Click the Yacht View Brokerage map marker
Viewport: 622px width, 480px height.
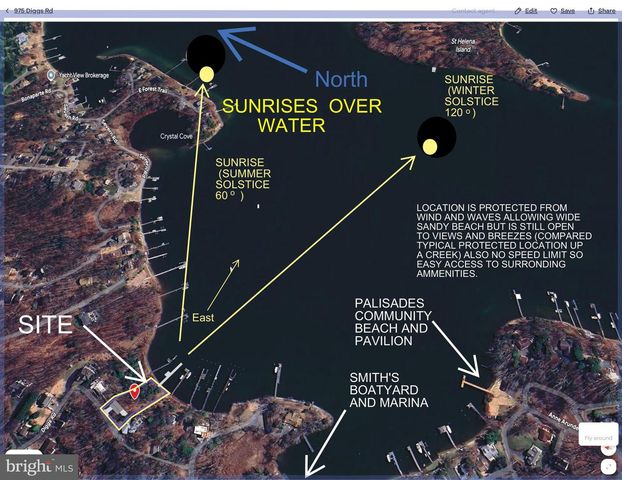pyautogui.click(x=50, y=75)
